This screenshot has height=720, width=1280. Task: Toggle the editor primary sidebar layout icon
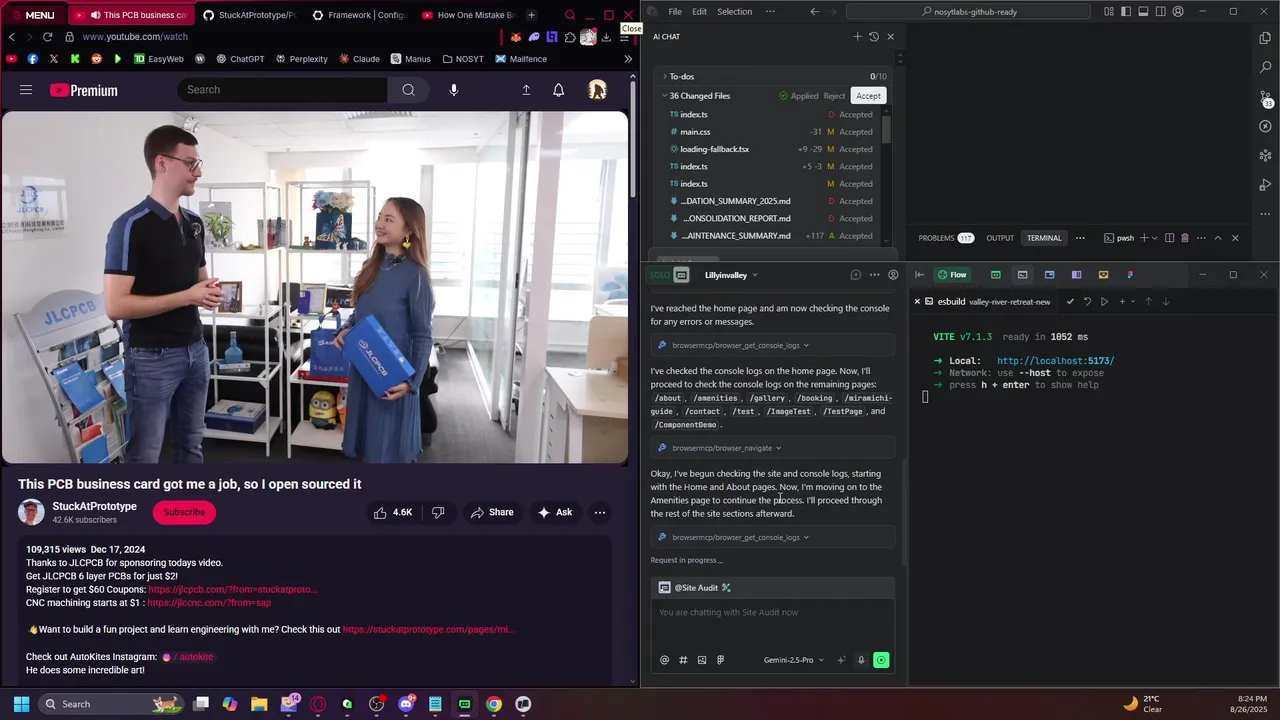(1126, 12)
